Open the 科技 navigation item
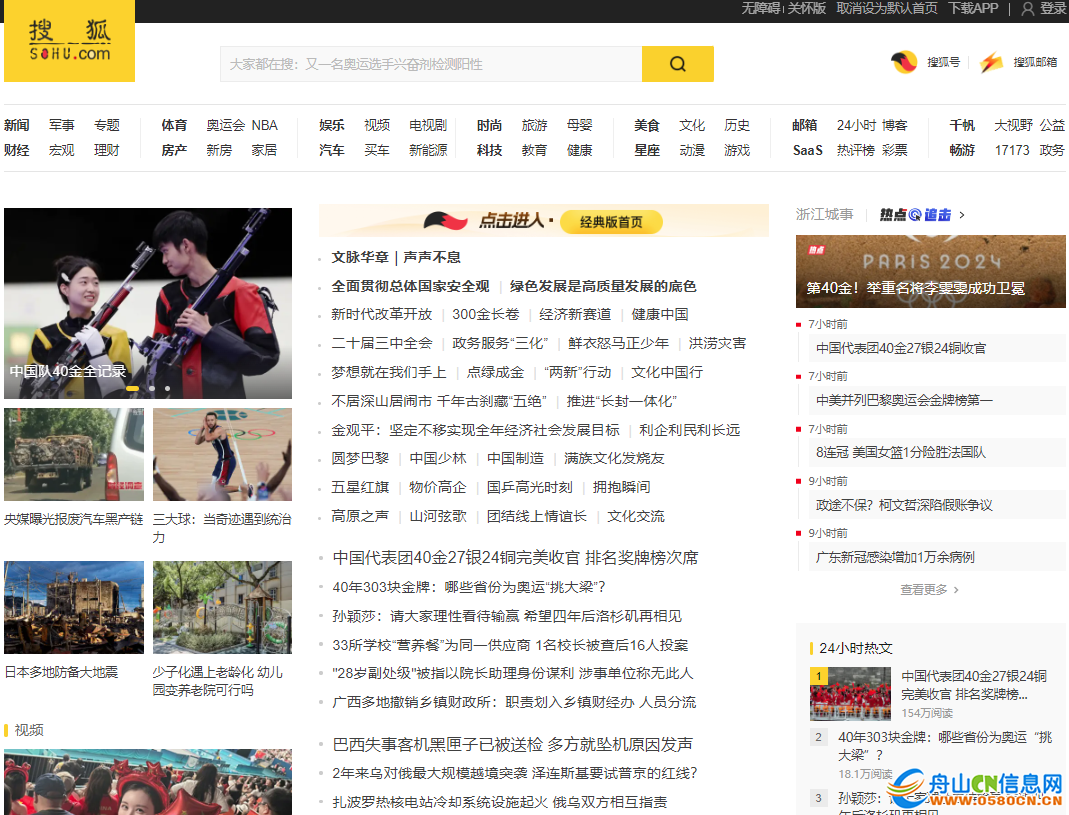This screenshot has height=815, width=1069. pos(489,150)
